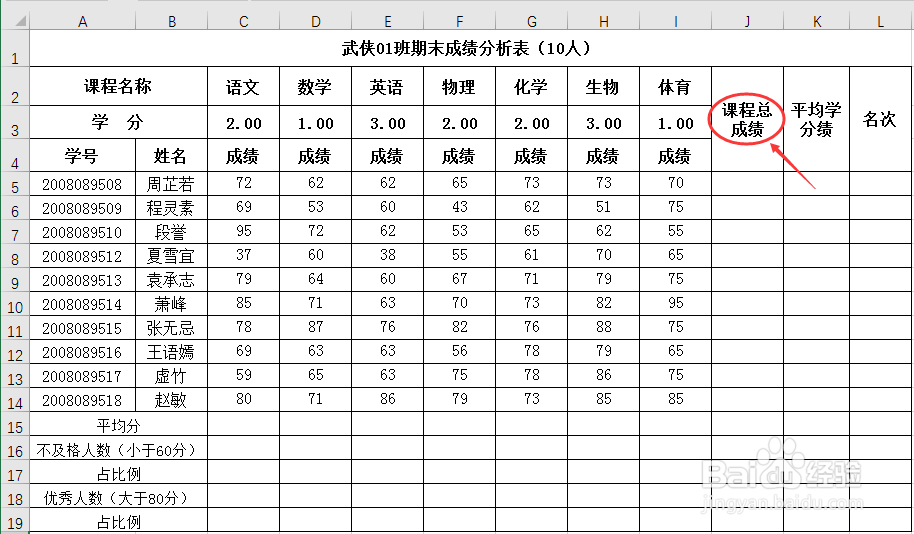Select row 15 header
The image size is (914, 534).
(x=15, y=424)
